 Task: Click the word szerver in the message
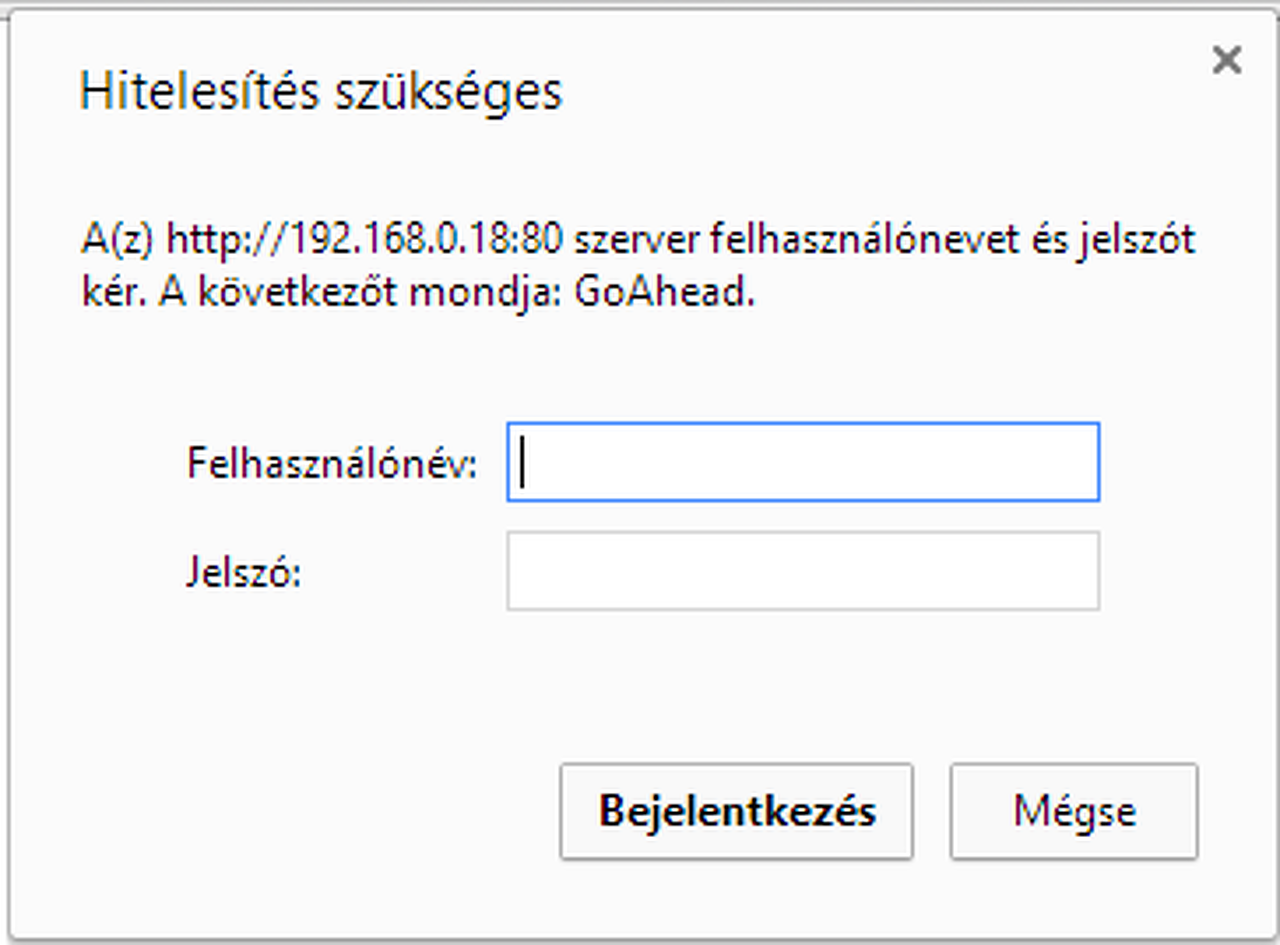637,241
